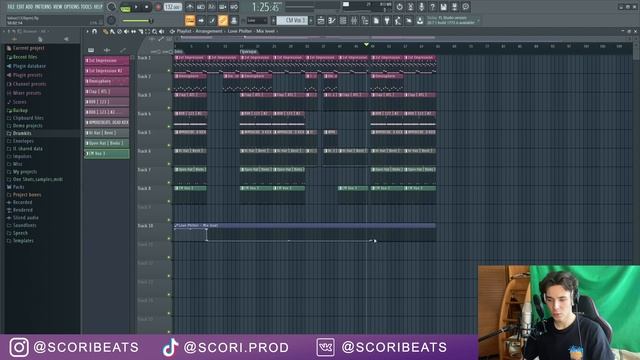Toggle countdown before recording icon

(x=212, y=7)
